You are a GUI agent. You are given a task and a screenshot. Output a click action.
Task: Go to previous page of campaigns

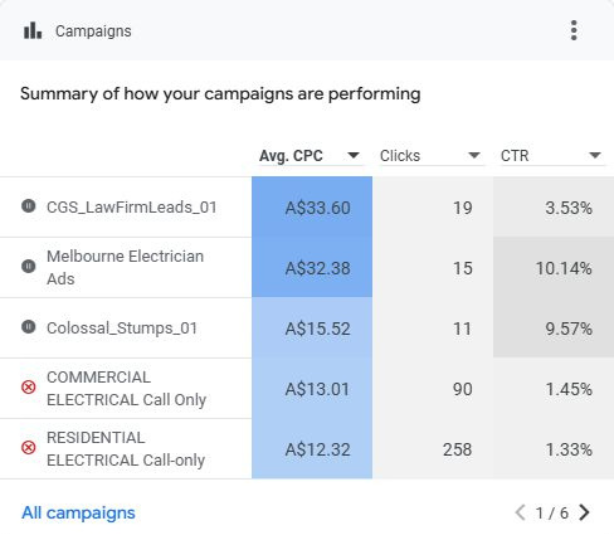tap(520, 513)
